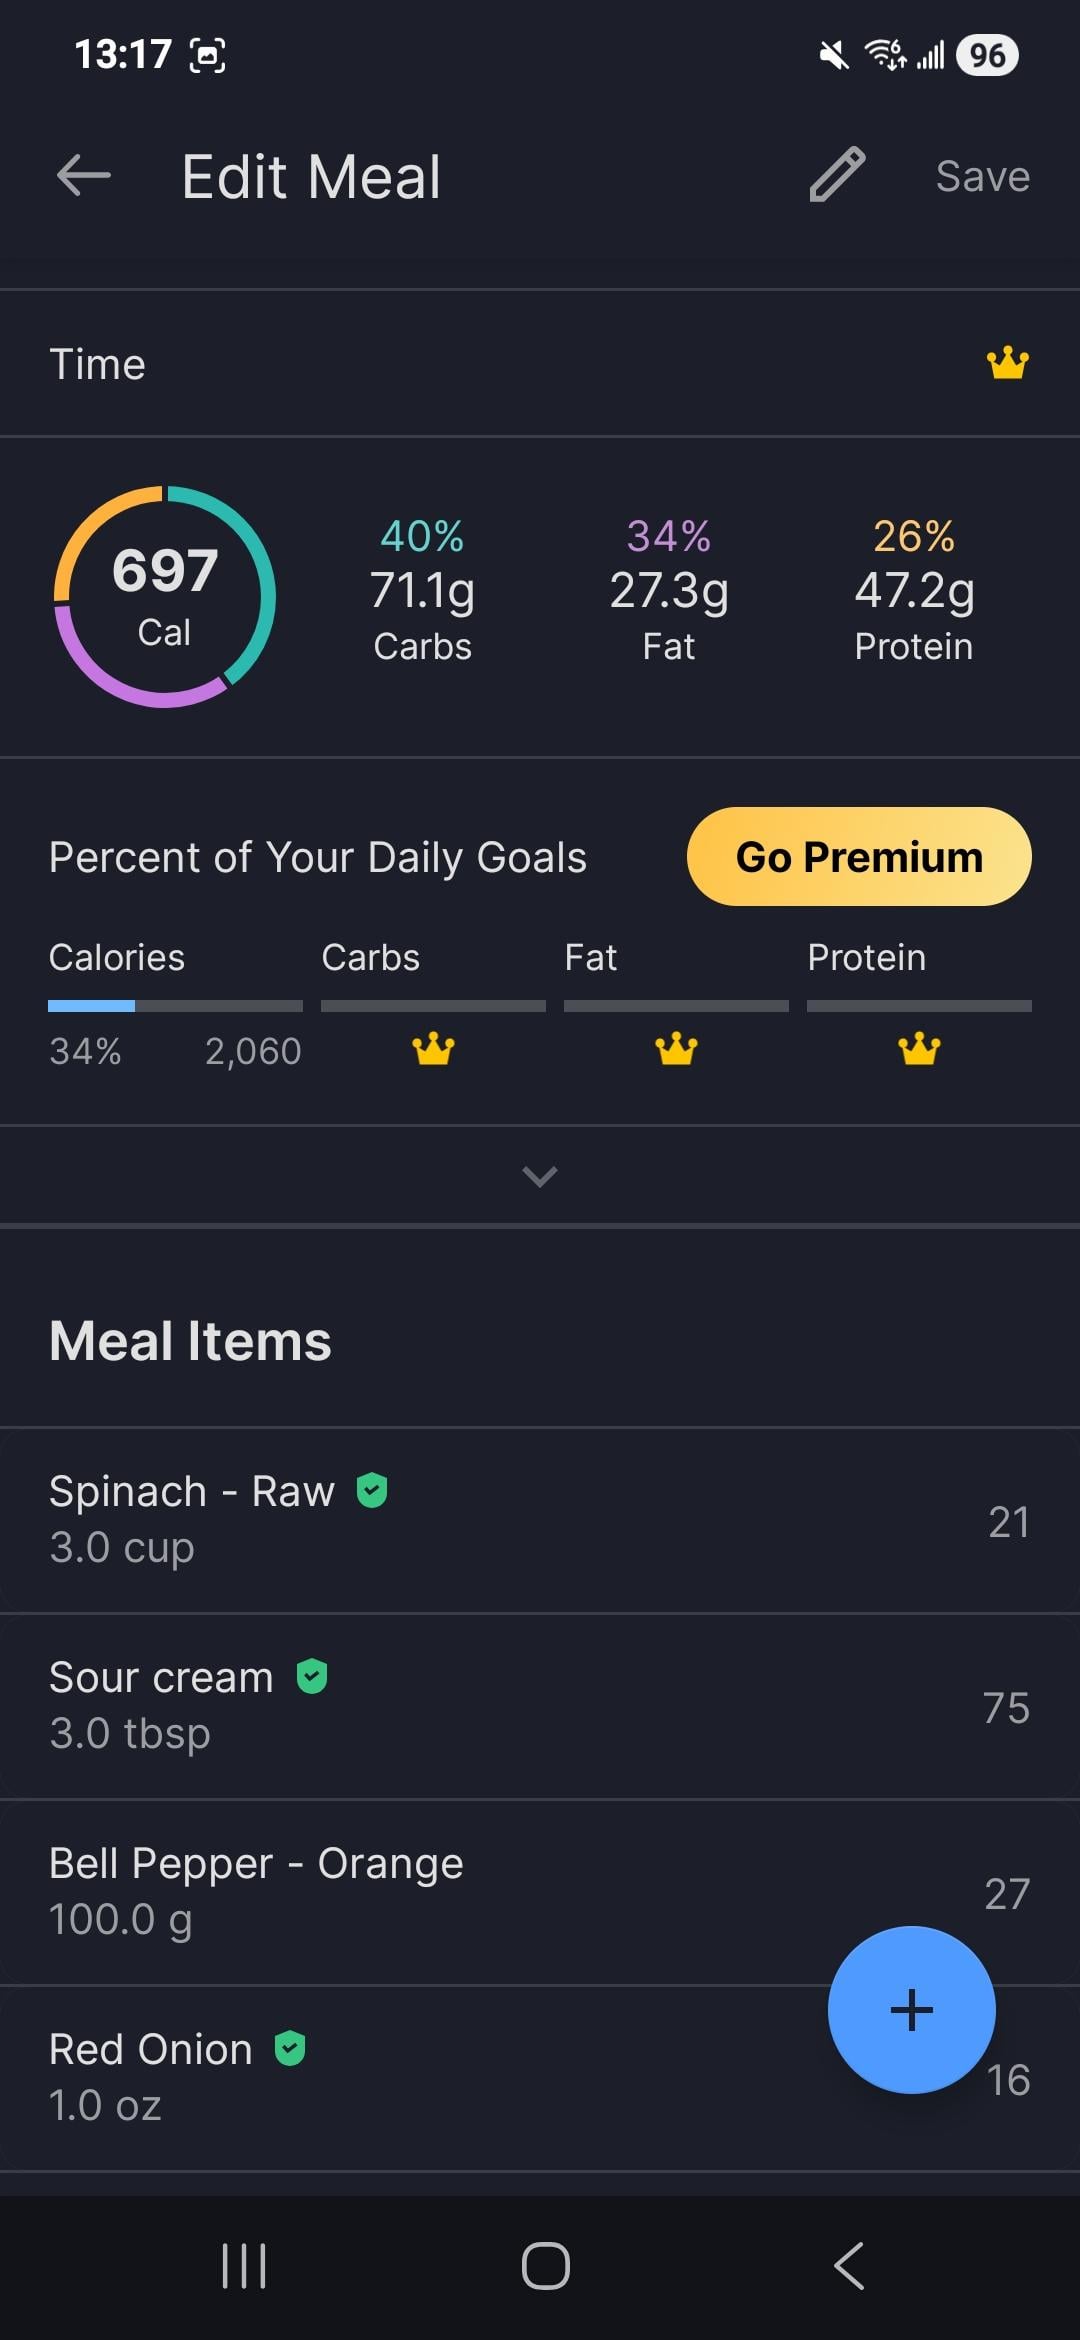Tap the crown under Fat goal
This screenshot has height=2340, width=1080.
click(676, 1049)
